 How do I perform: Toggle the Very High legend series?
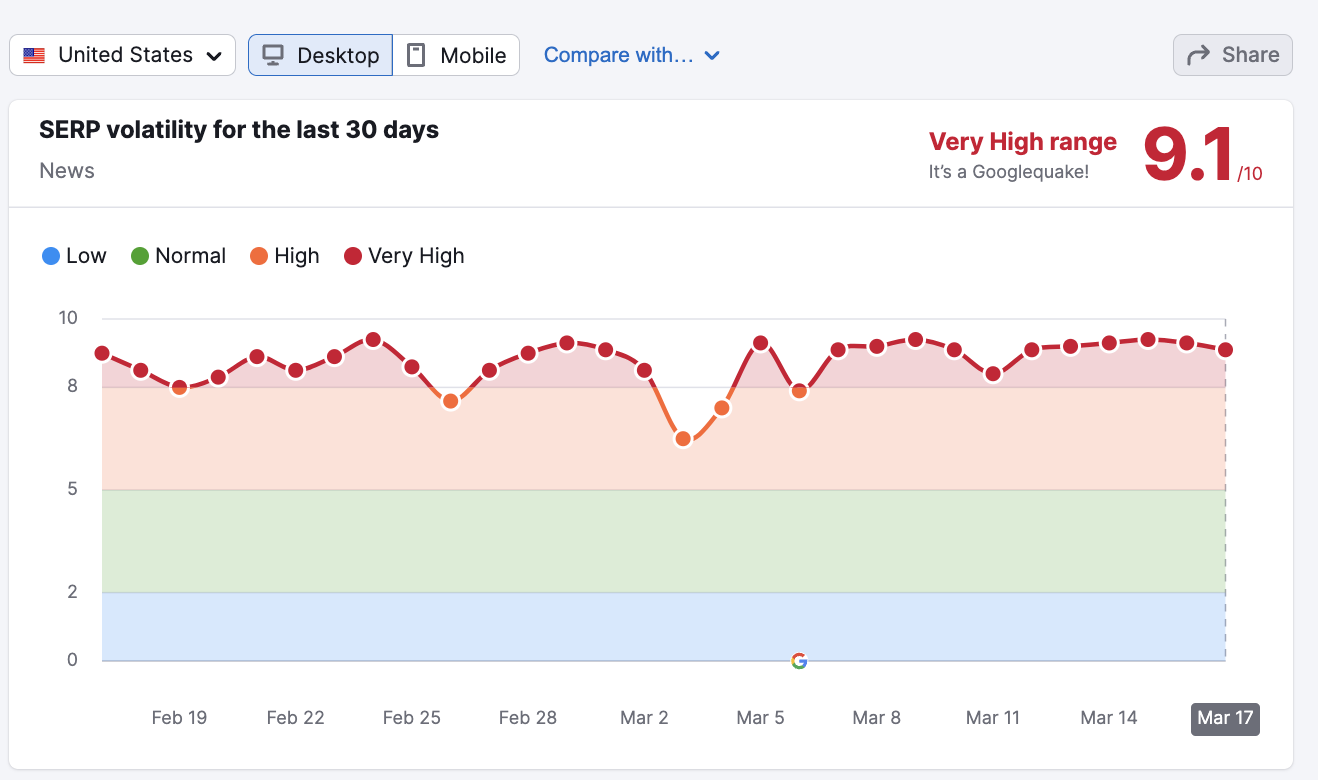coord(404,256)
